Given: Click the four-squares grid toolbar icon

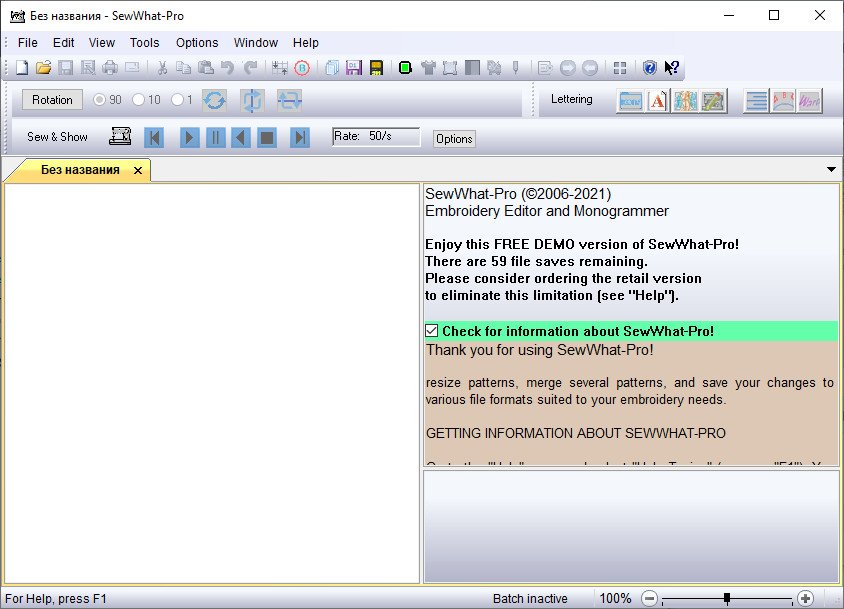Looking at the screenshot, I should pos(620,68).
